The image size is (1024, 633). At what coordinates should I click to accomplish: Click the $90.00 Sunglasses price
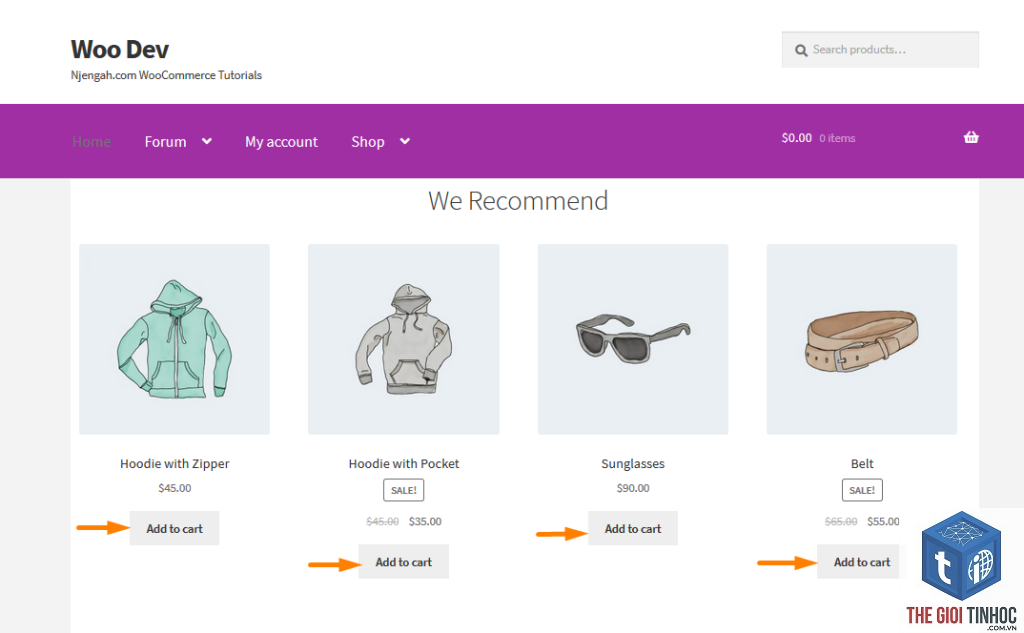633,488
